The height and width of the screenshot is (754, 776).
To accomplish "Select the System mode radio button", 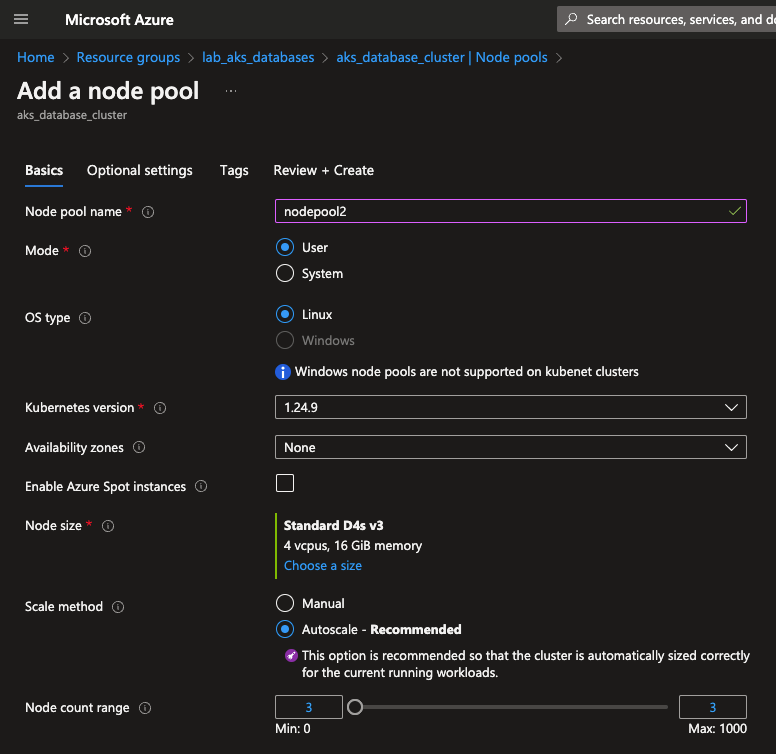I will click(x=285, y=274).
